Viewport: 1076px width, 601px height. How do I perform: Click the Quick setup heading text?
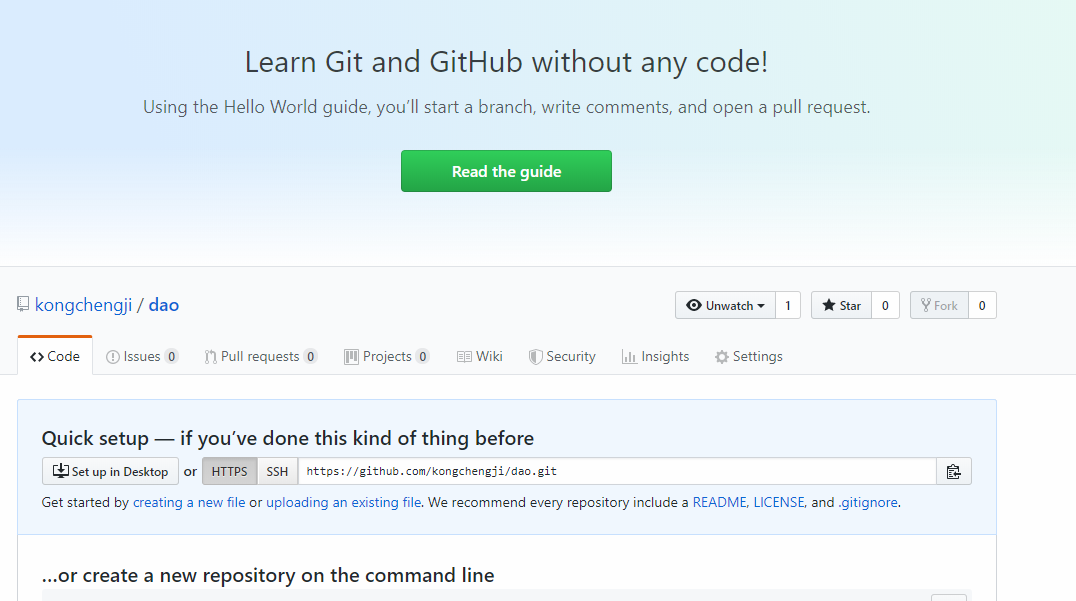point(288,438)
